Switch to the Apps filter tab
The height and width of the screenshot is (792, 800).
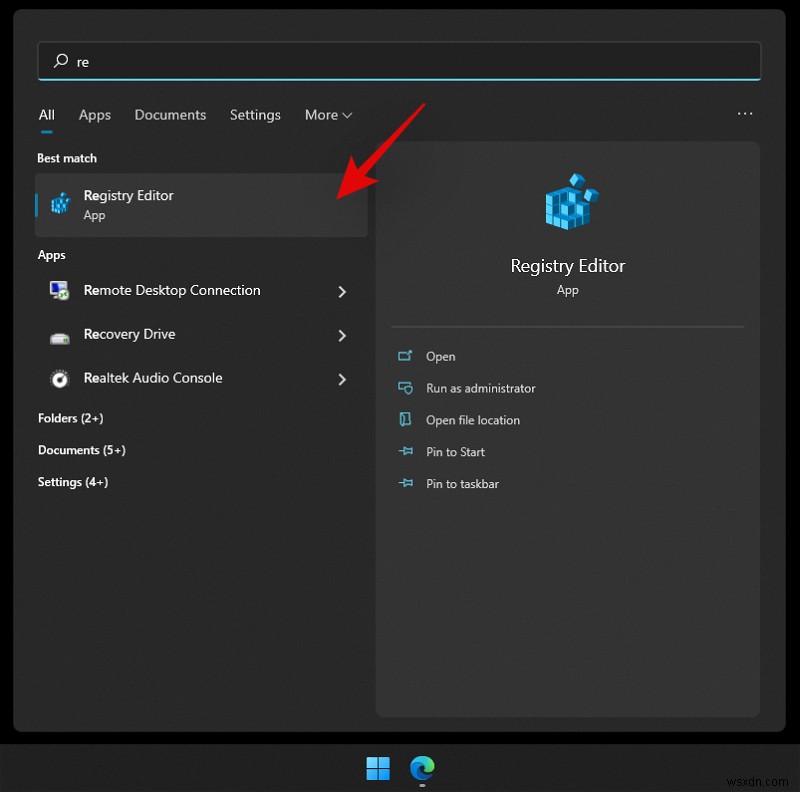click(x=94, y=115)
